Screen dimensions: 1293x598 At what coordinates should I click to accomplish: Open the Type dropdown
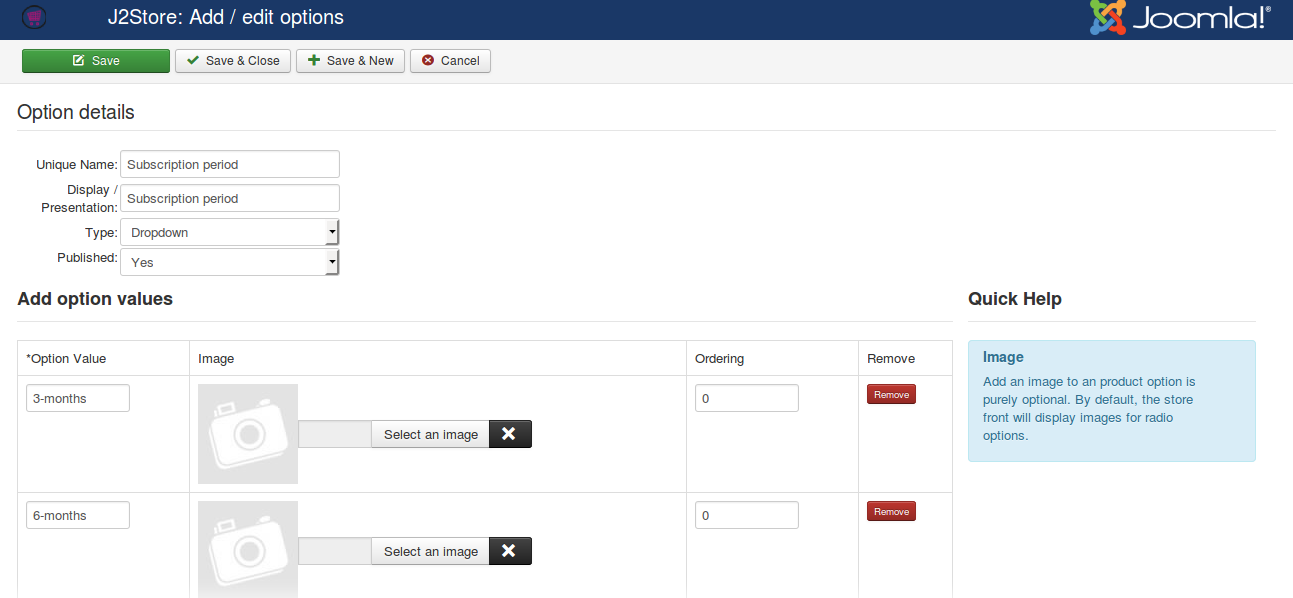pos(229,233)
